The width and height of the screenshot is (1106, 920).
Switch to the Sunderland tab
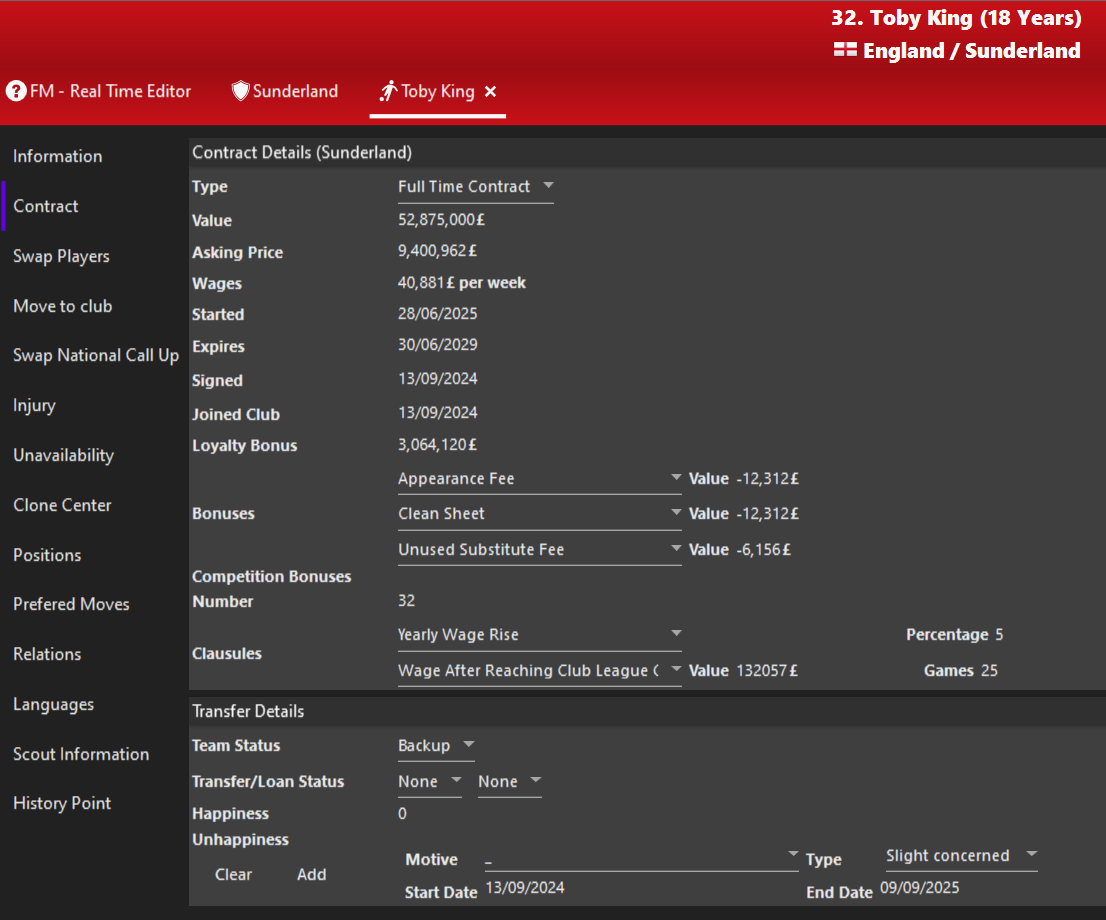coord(295,91)
